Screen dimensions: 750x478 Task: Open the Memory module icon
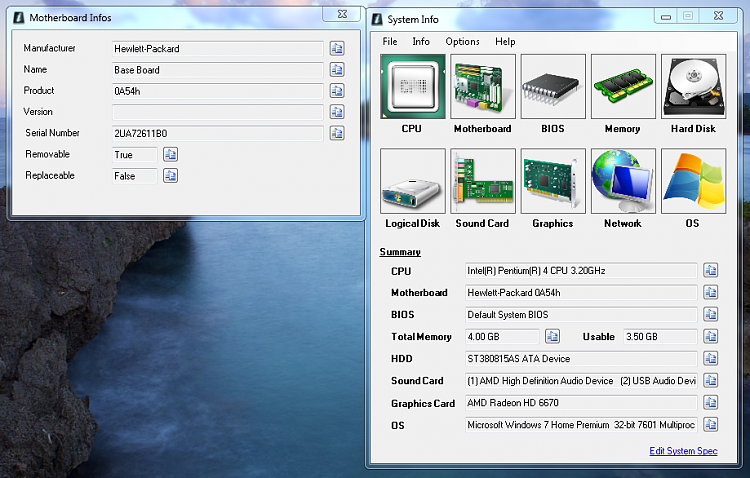point(623,87)
